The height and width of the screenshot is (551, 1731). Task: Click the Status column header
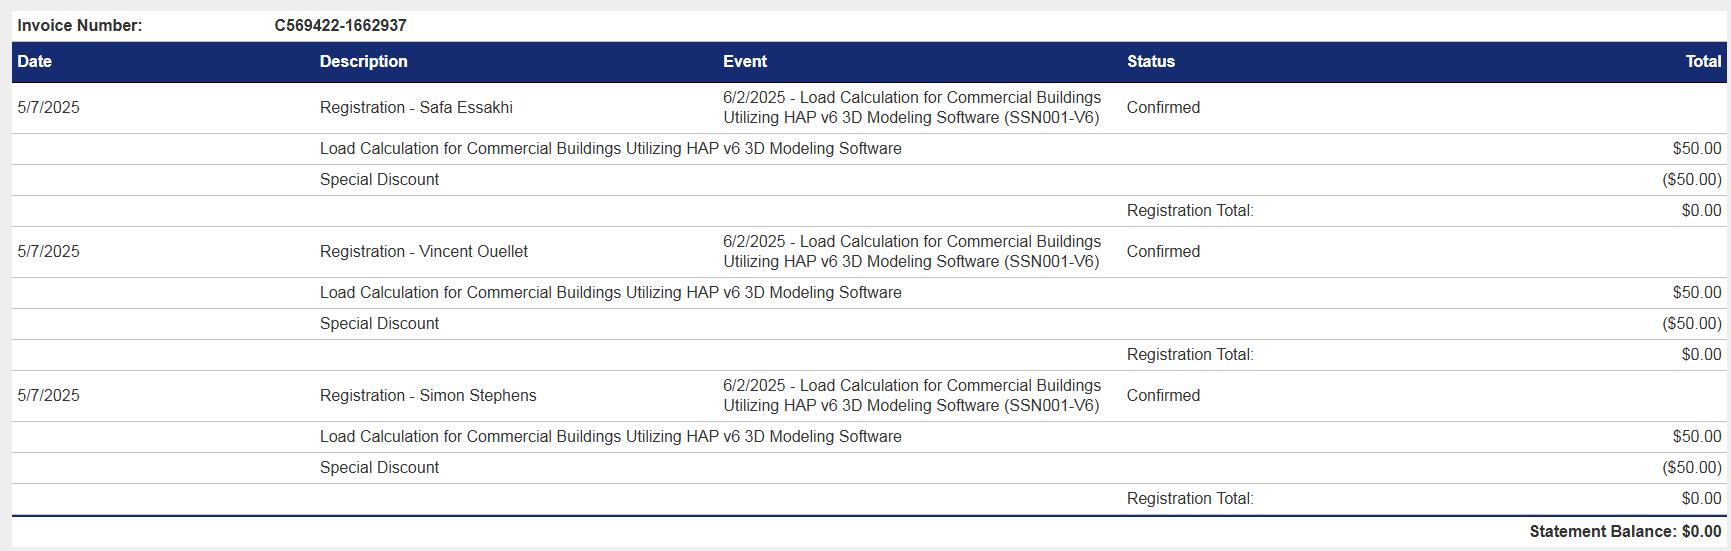[x=1150, y=62]
